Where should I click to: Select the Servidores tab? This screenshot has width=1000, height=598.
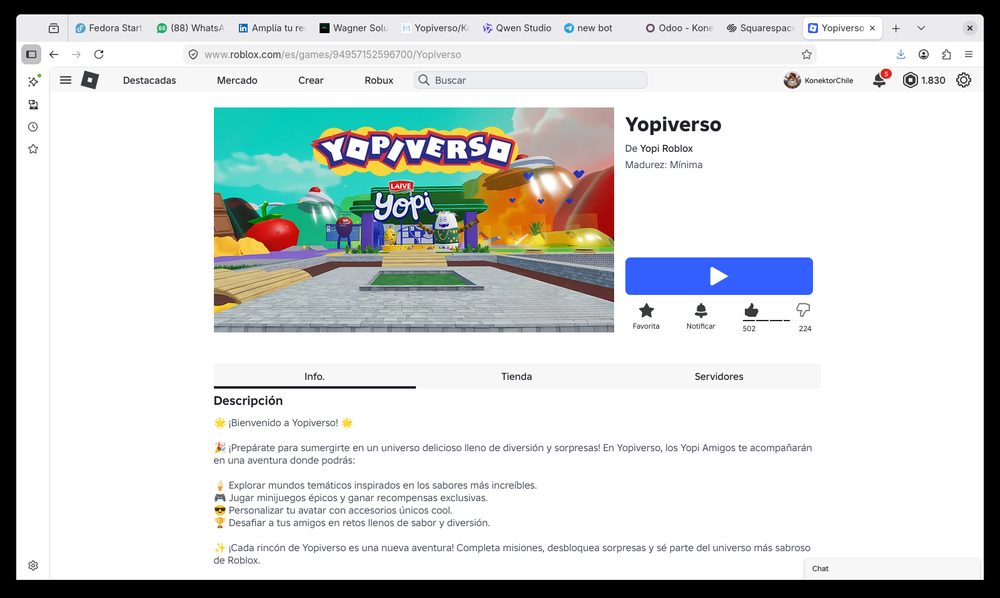point(719,376)
